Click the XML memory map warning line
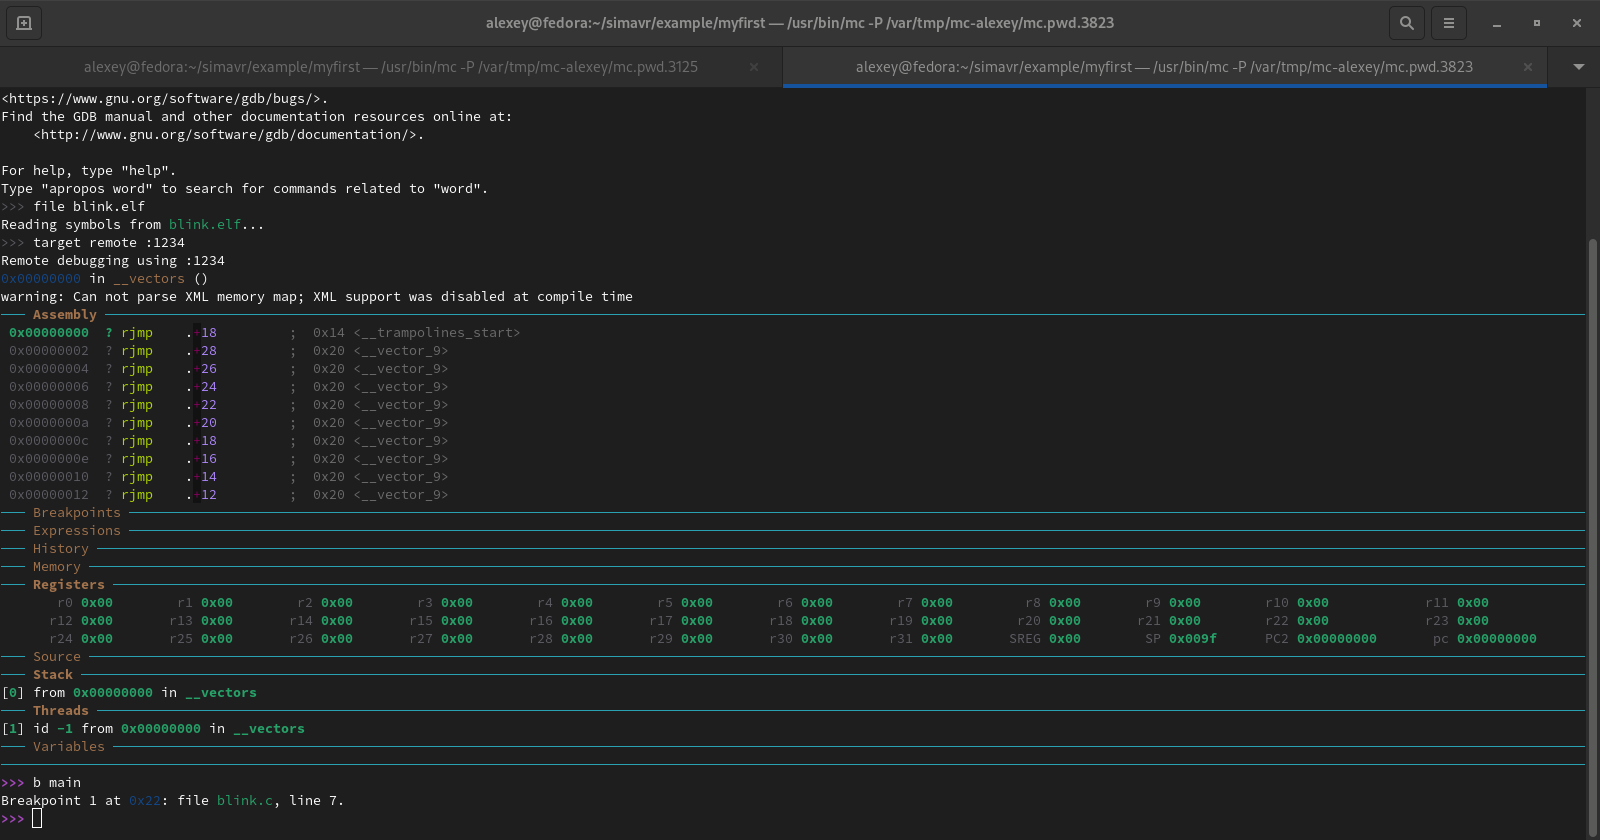 coord(317,297)
